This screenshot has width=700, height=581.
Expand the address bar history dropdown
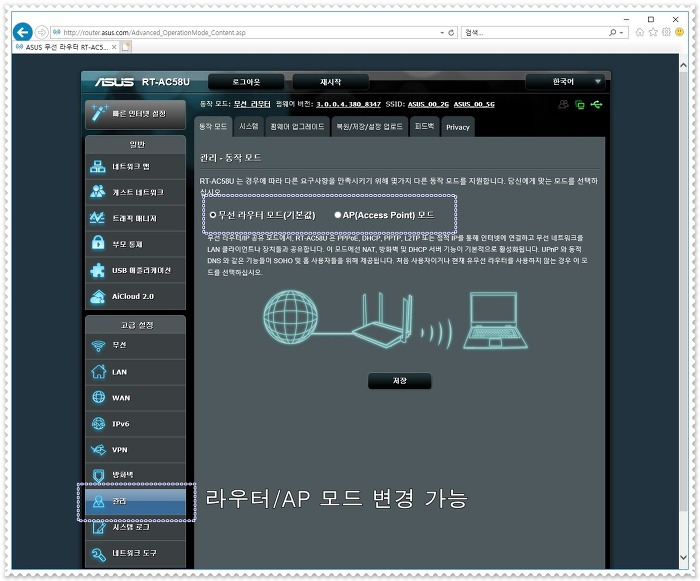click(x=442, y=33)
